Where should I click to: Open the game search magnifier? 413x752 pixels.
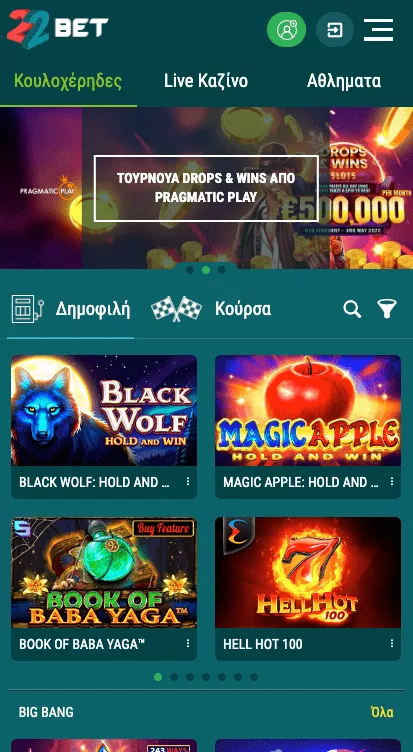pyautogui.click(x=352, y=309)
